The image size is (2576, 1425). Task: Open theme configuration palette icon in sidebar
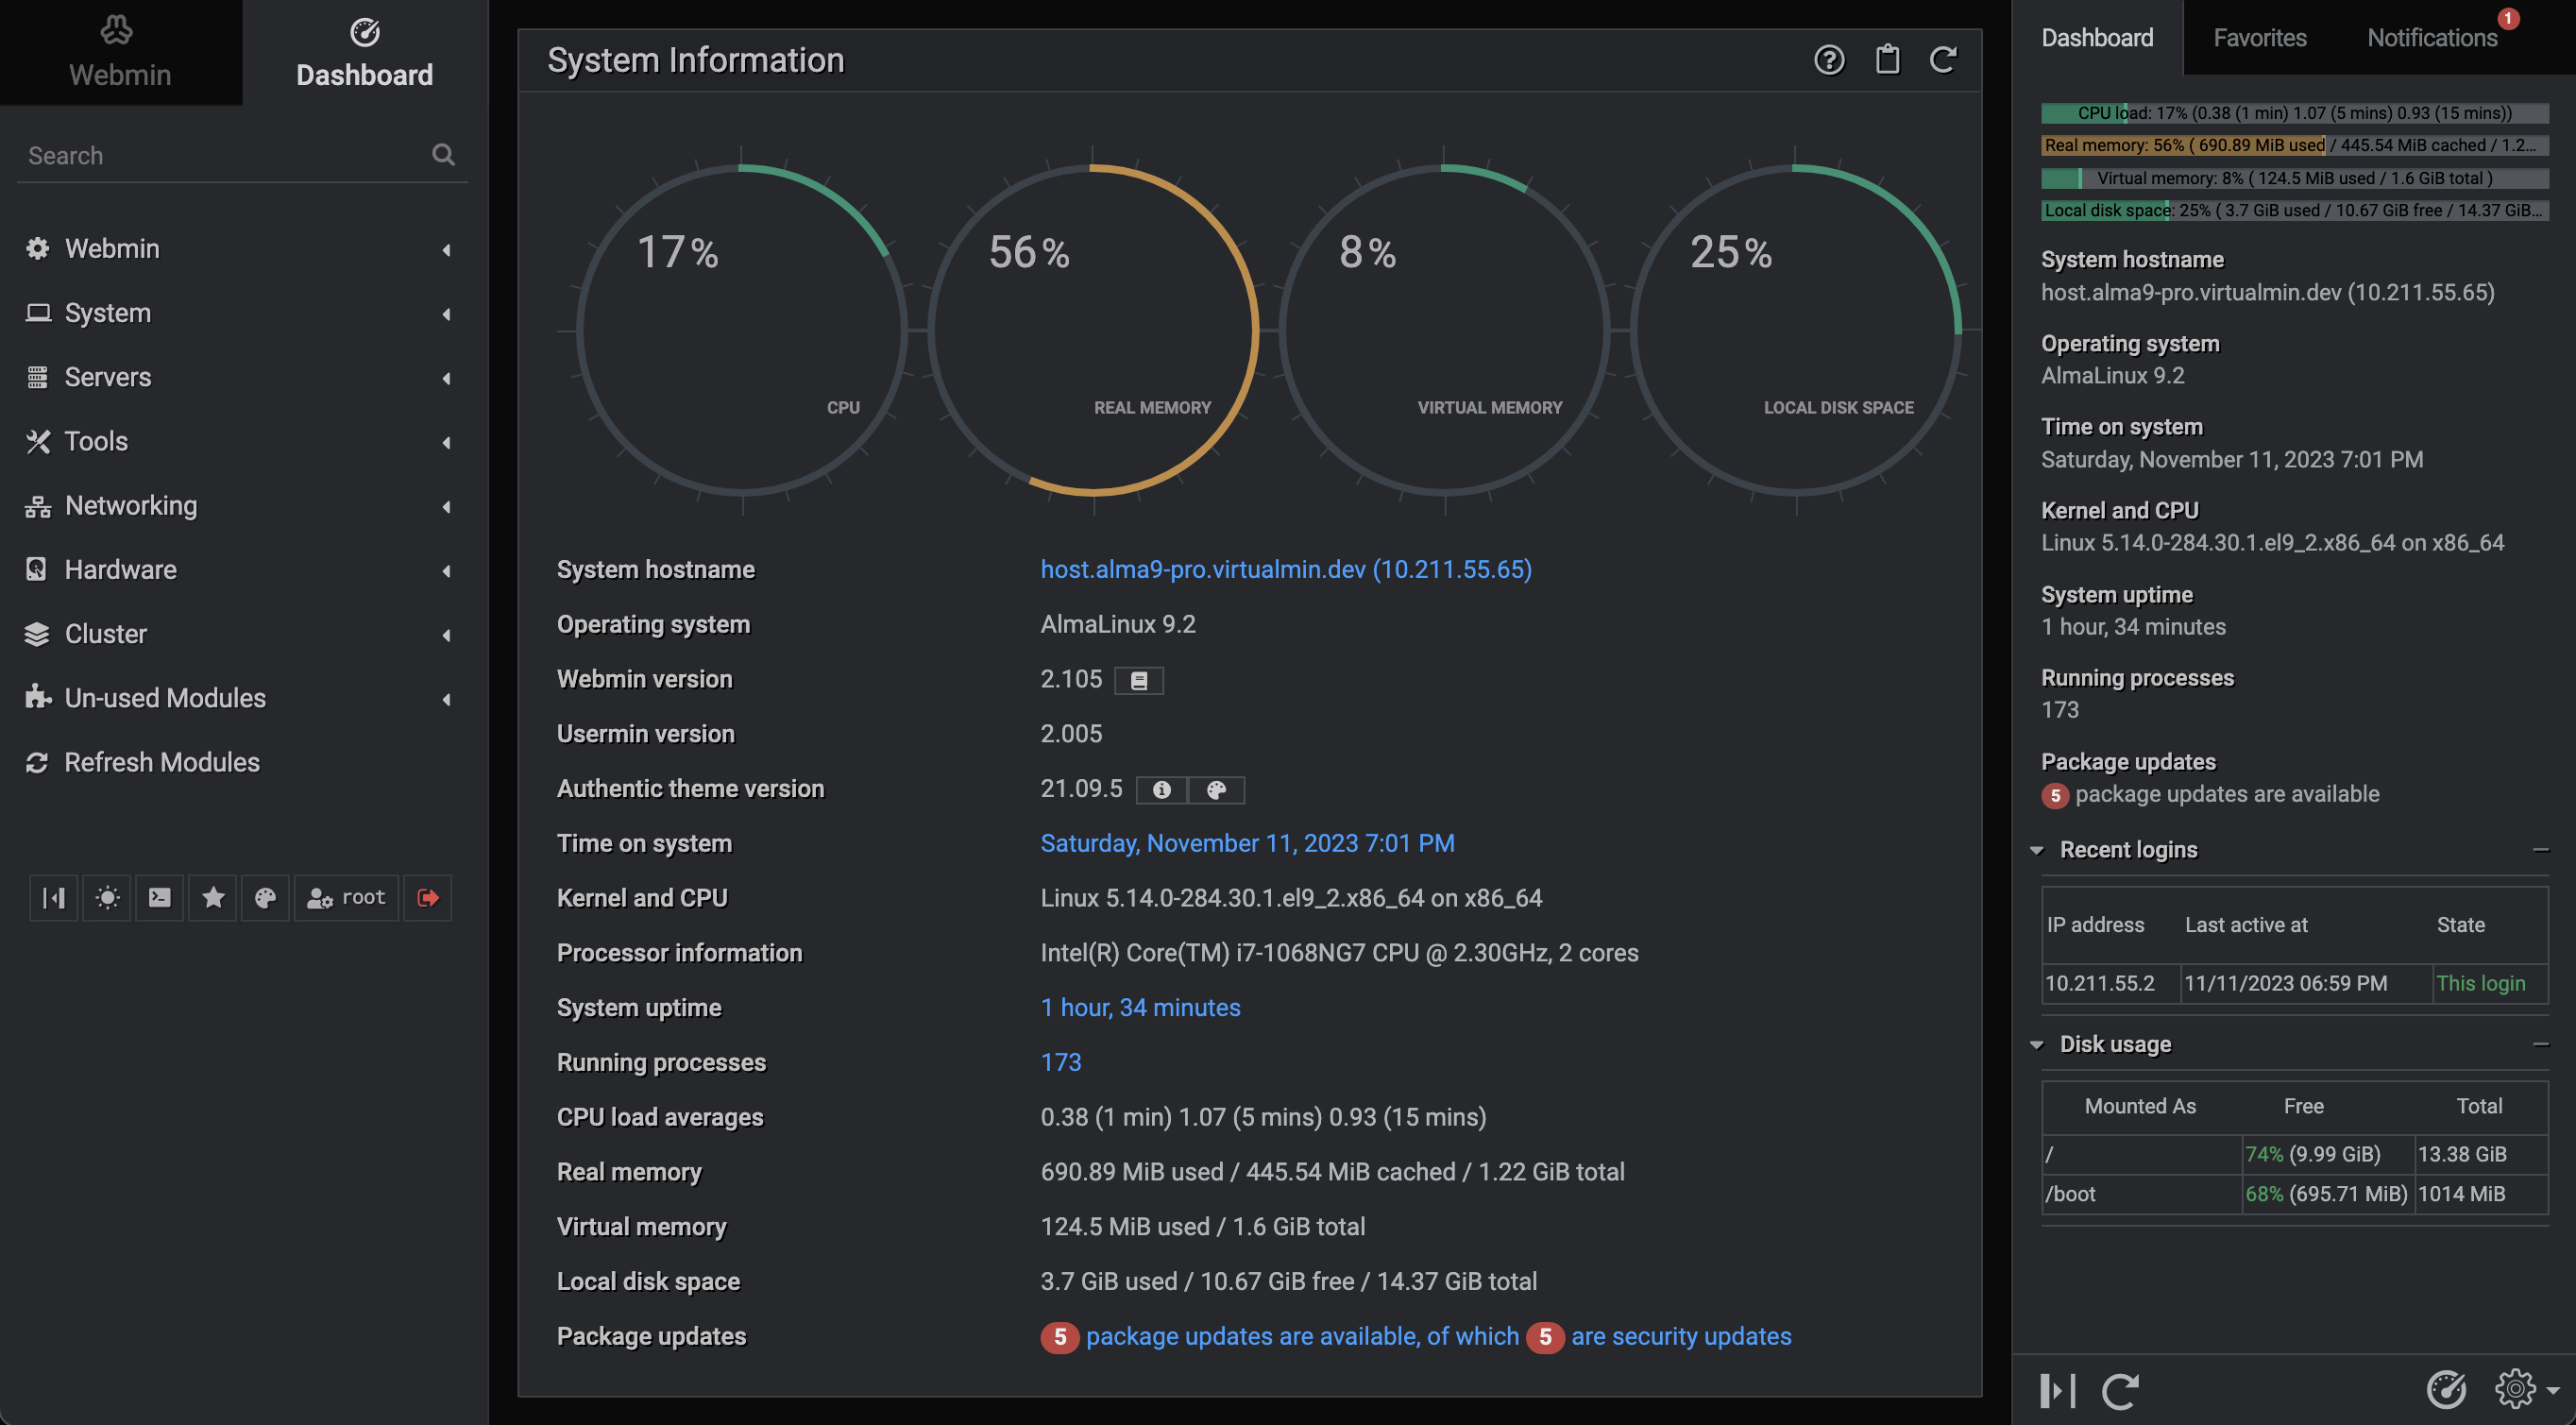click(x=265, y=897)
